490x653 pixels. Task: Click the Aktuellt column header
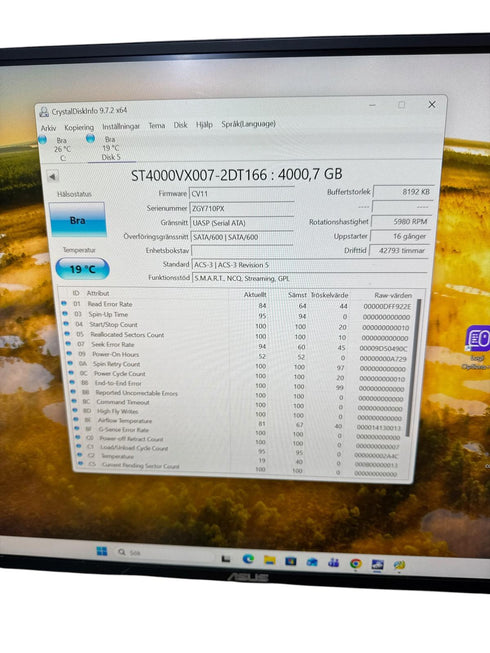(x=255, y=294)
